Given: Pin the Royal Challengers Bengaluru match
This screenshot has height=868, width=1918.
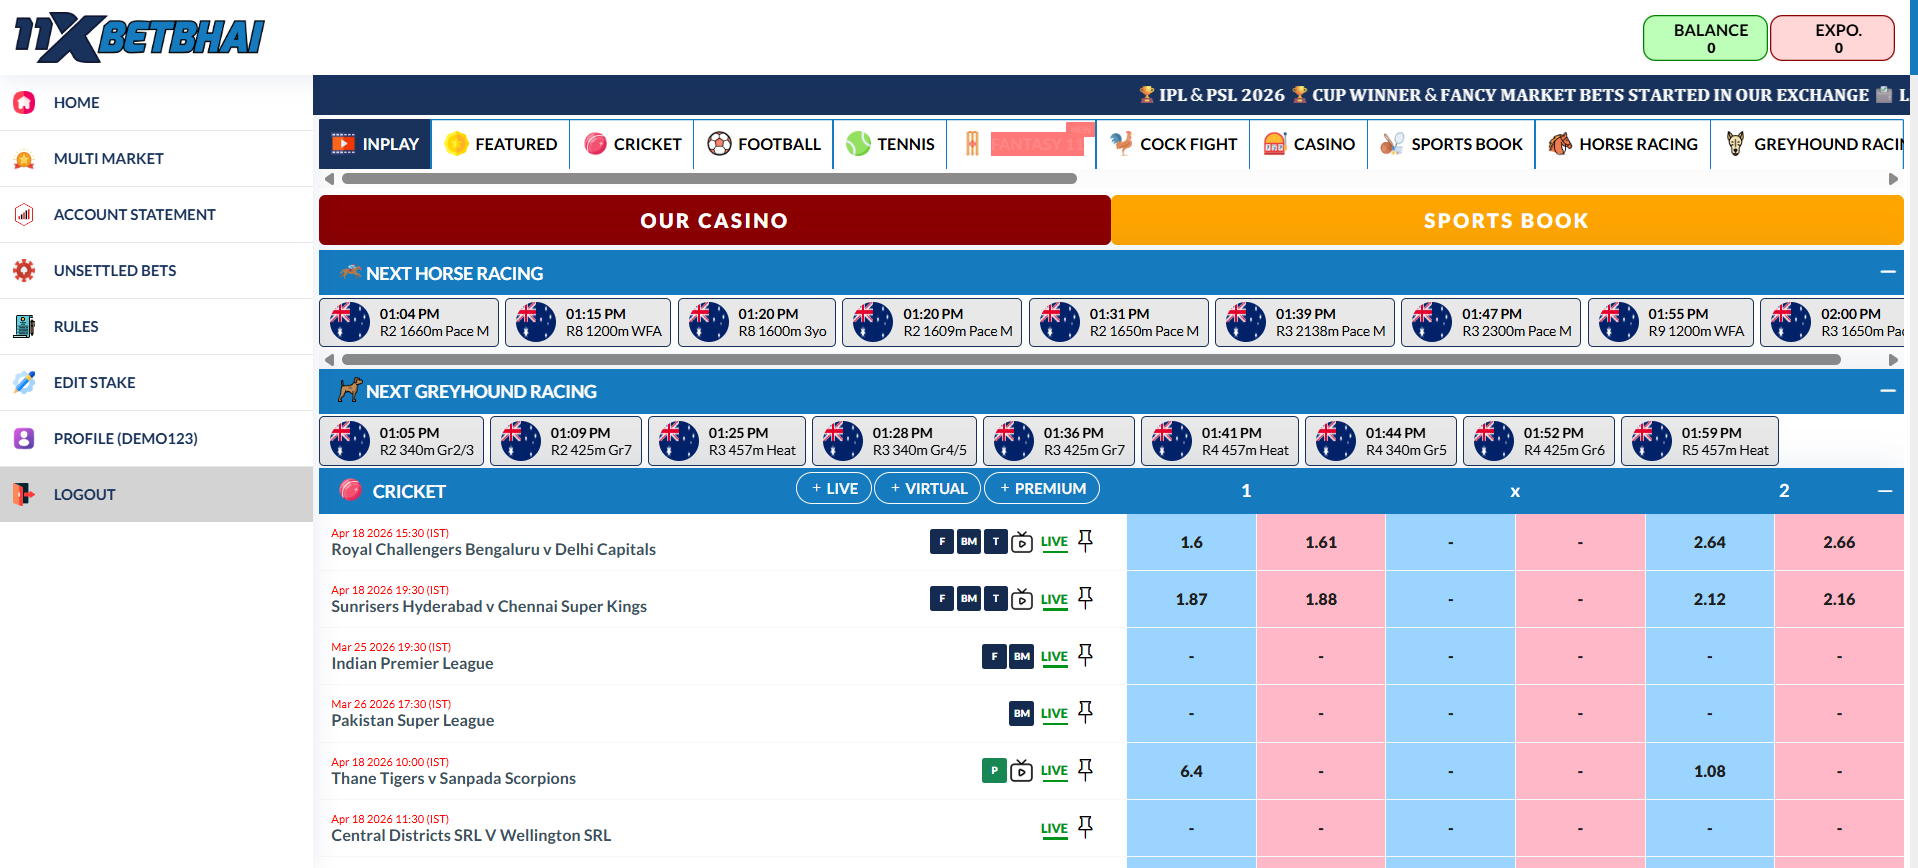Looking at the screenshot, I should coord(1085,541).
